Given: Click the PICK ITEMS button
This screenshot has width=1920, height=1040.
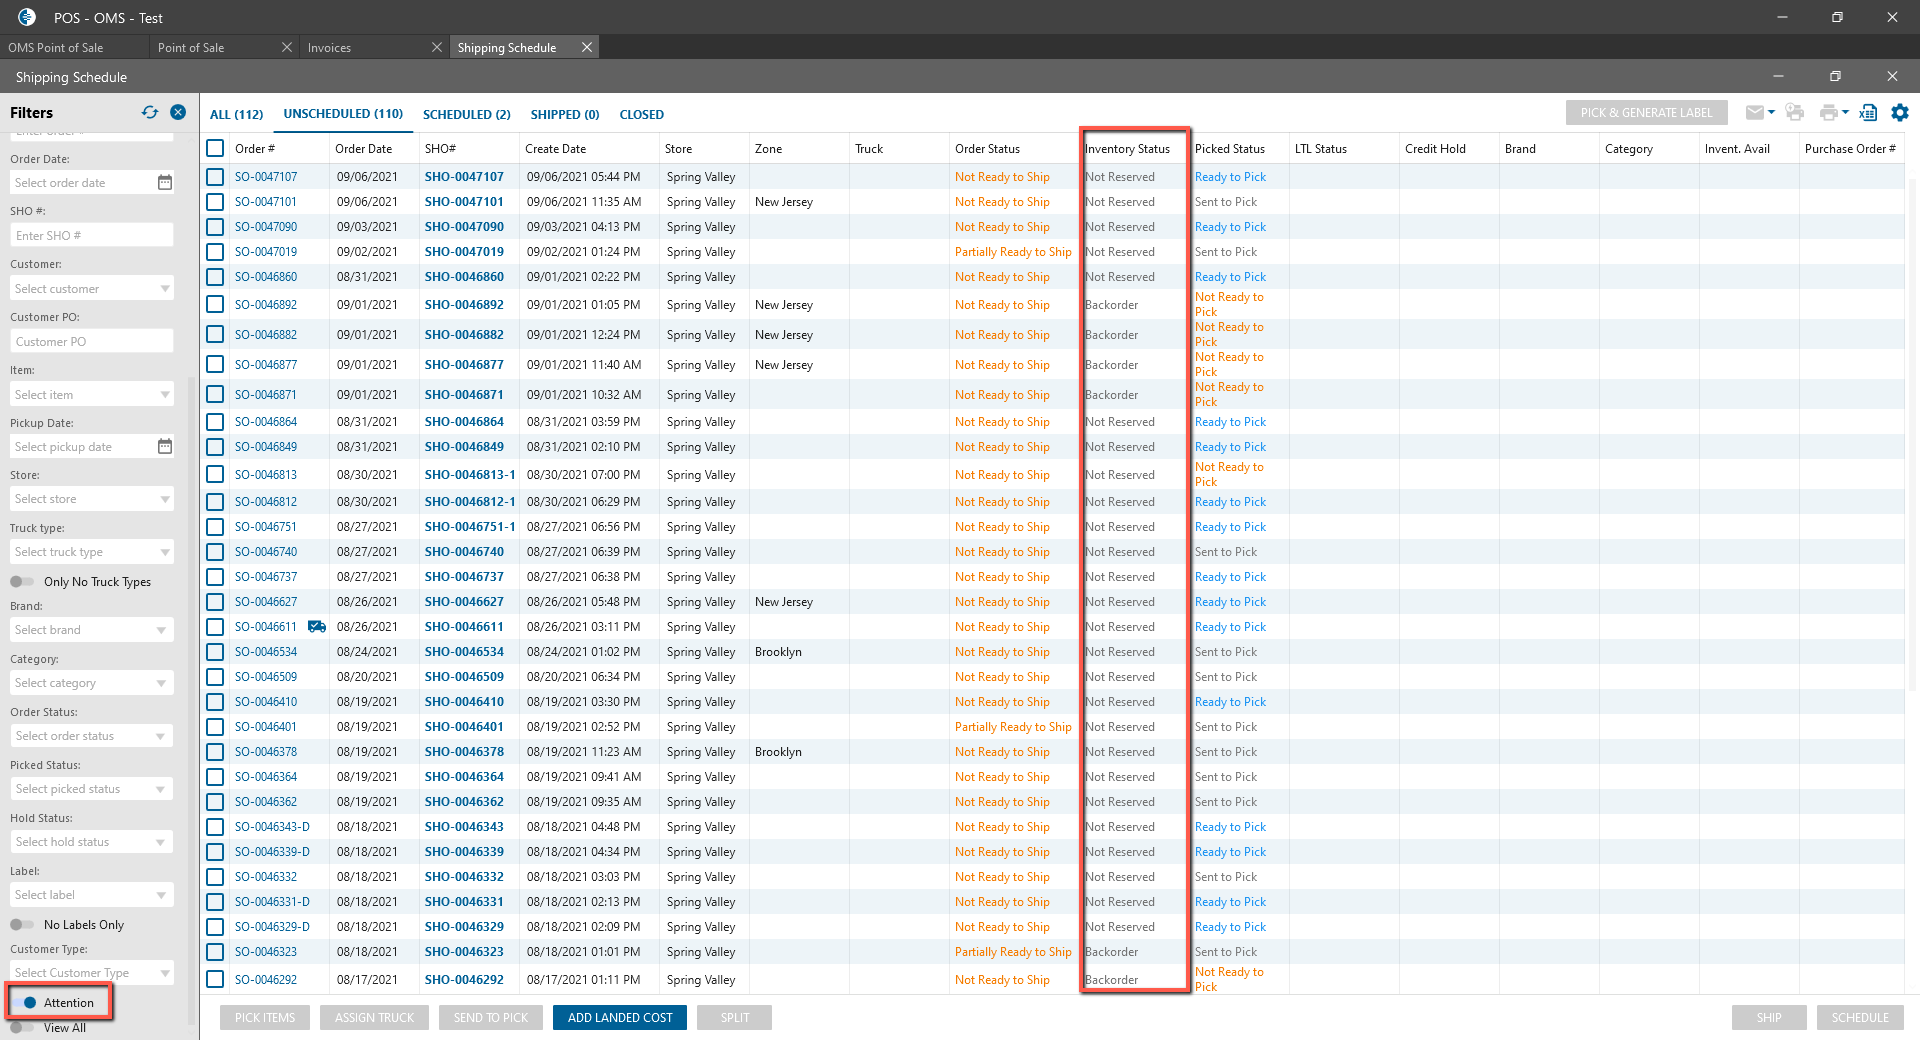Looking at the screenshot, I should click(265, 1018).
